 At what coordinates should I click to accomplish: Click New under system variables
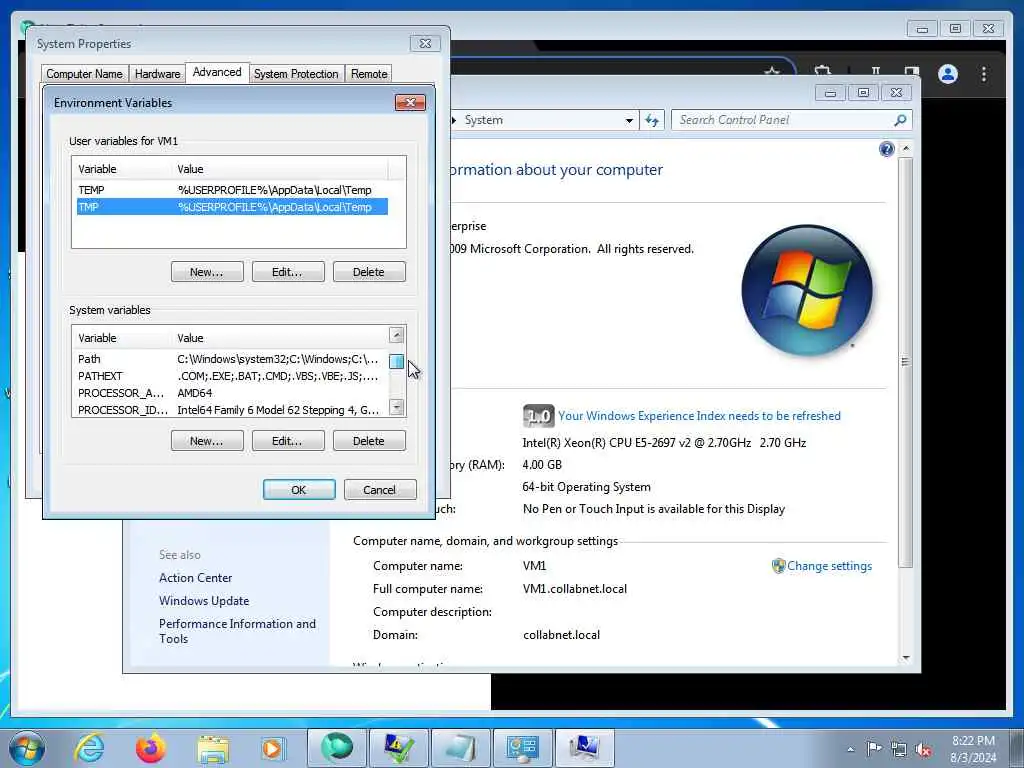pos(207,441)
